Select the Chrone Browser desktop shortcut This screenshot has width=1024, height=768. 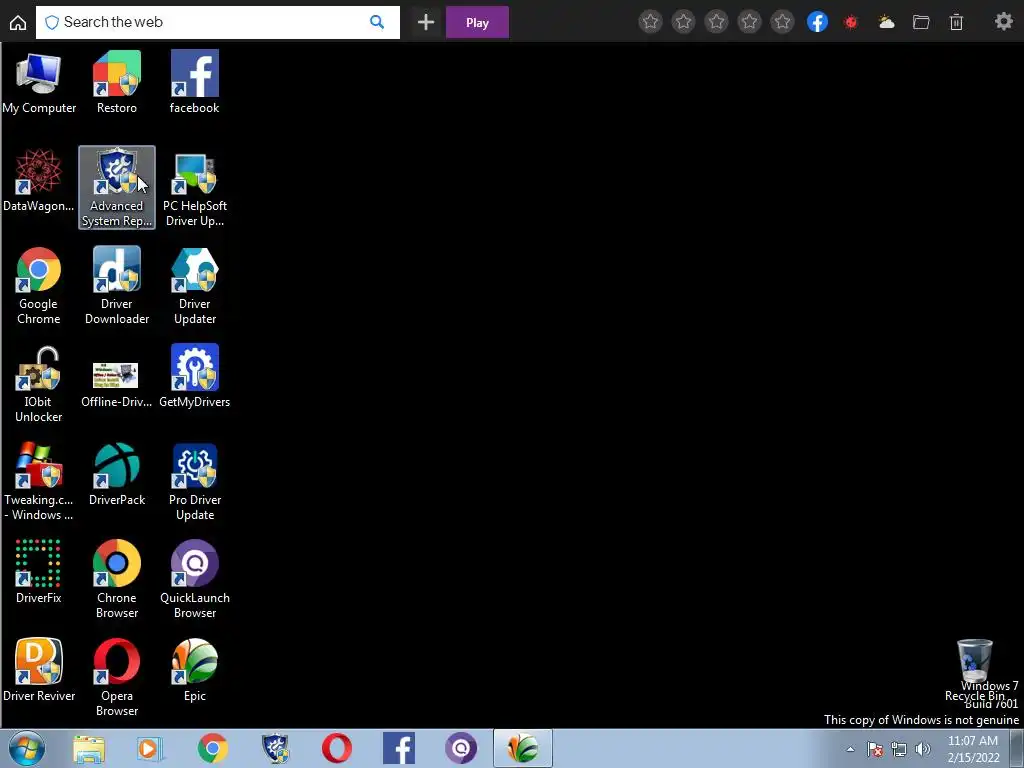(x=117, y=580)
